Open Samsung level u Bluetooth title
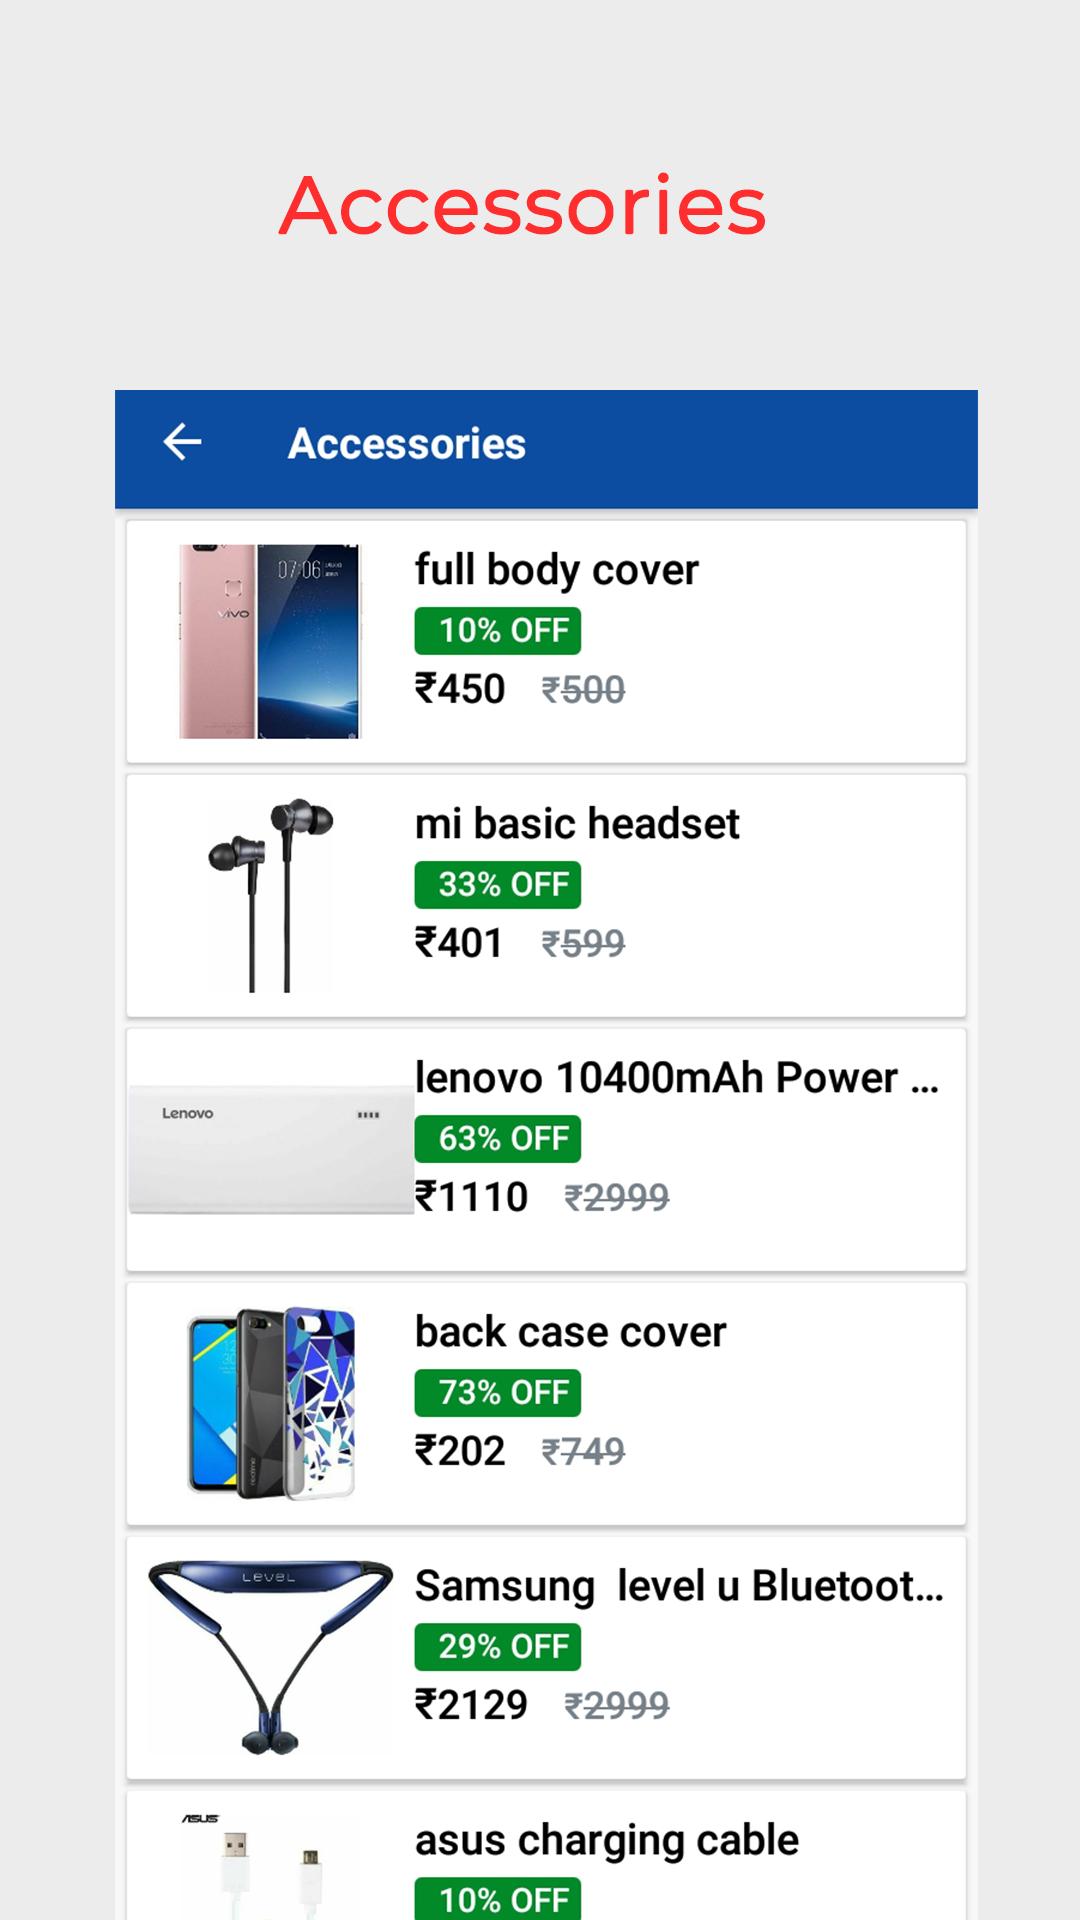The image size is (1080, 1920). click(x=678, y=1586)
